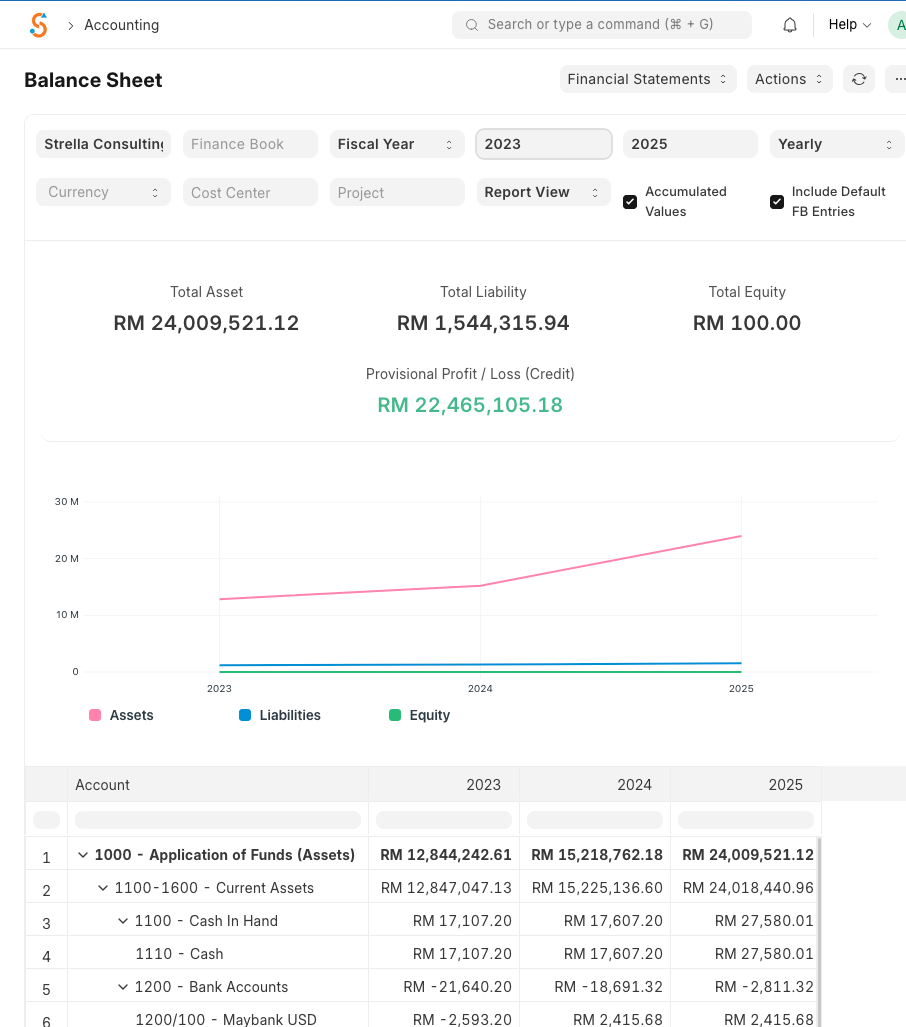Collapse the 1200 Bank Accounts group

(123, 987)
